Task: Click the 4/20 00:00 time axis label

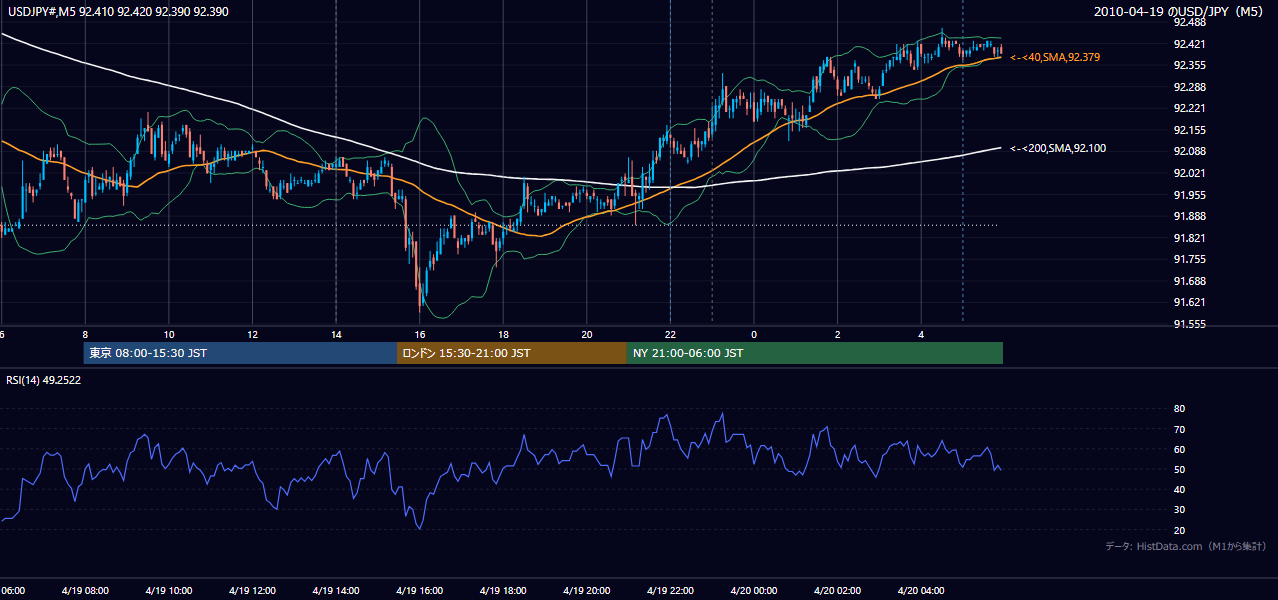Action: click(753, 590)
